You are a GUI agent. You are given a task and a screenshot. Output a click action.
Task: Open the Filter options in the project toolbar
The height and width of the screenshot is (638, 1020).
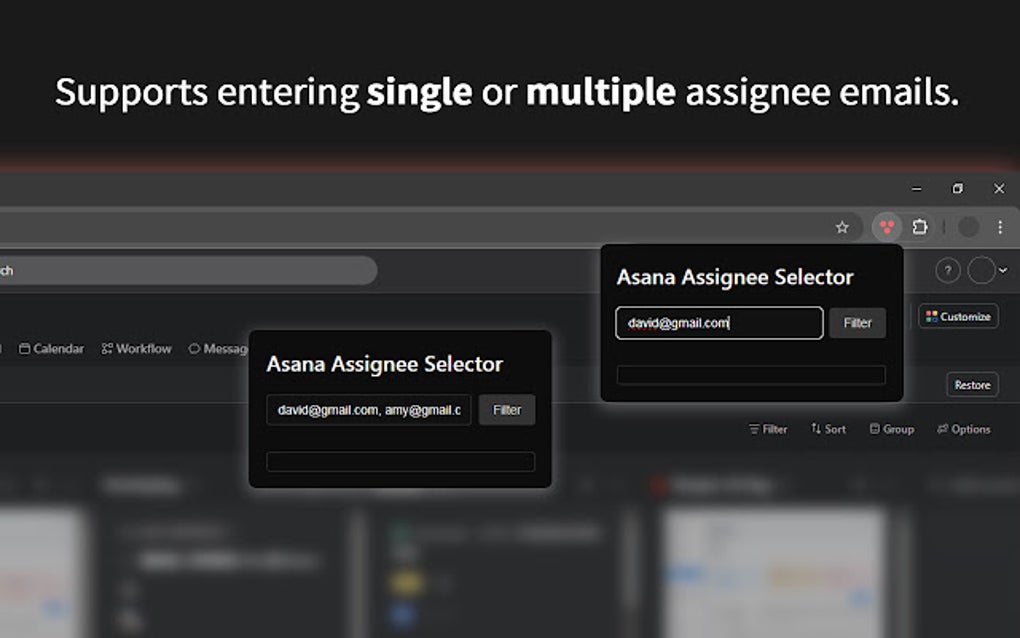[768, 428]
